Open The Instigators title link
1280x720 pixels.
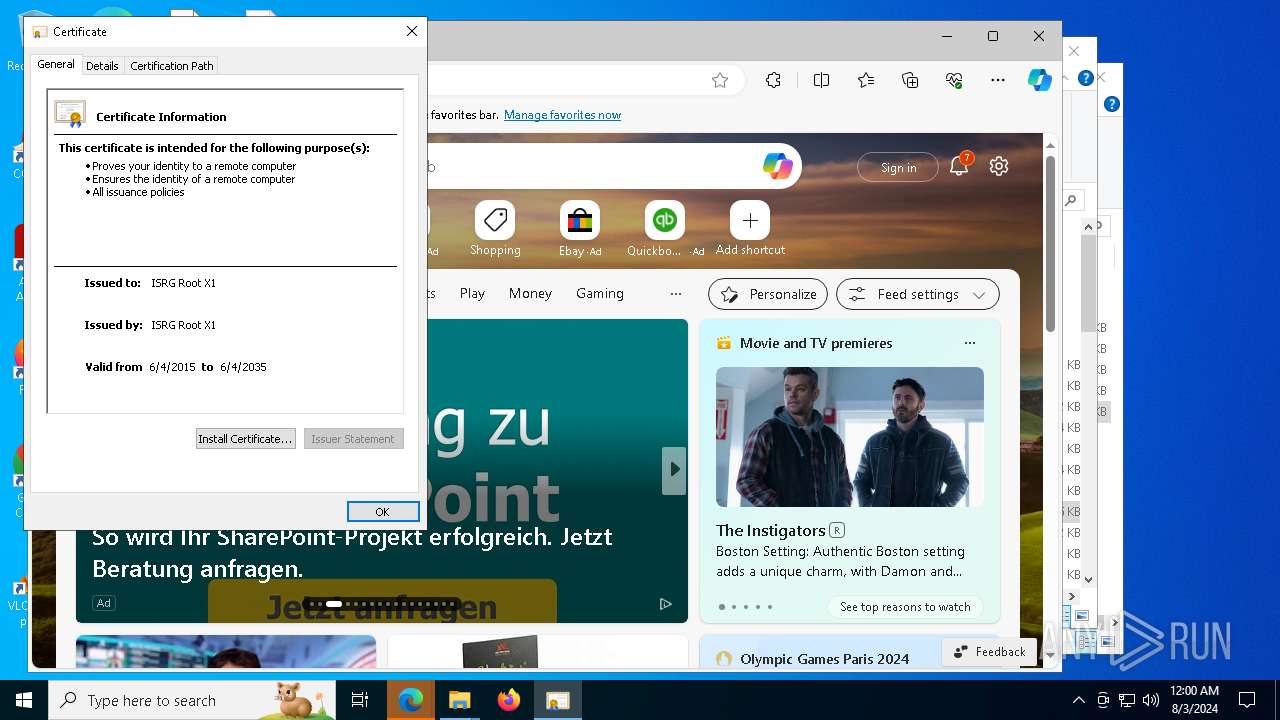click(x=771, y=530)
